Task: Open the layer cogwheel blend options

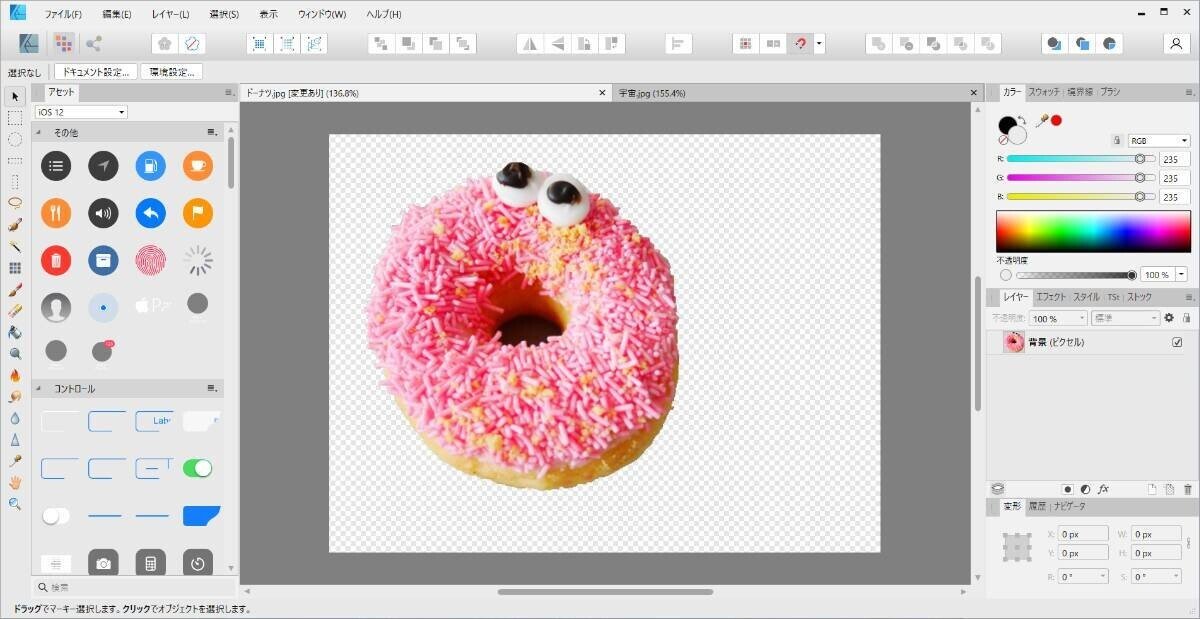Action: (1168, 318)
